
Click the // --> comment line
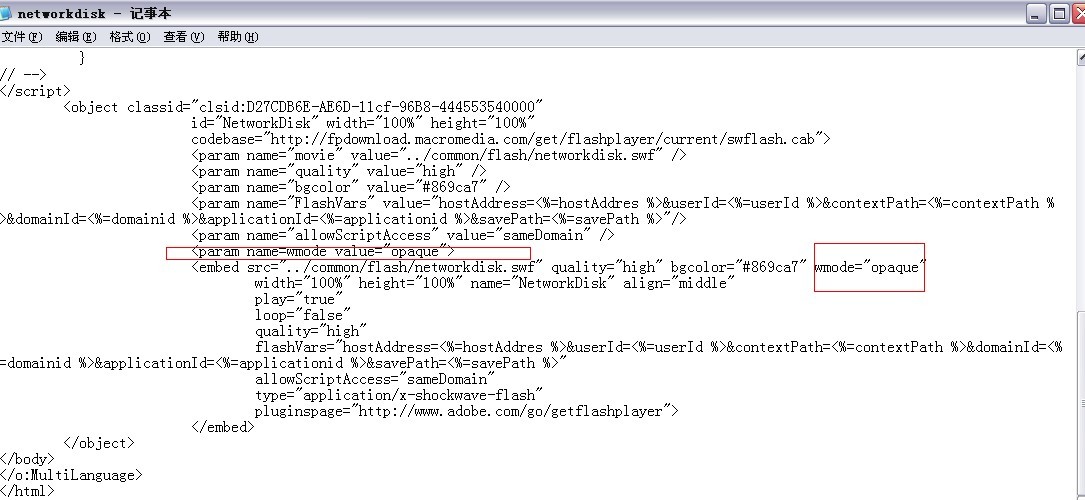click(24, 75)
